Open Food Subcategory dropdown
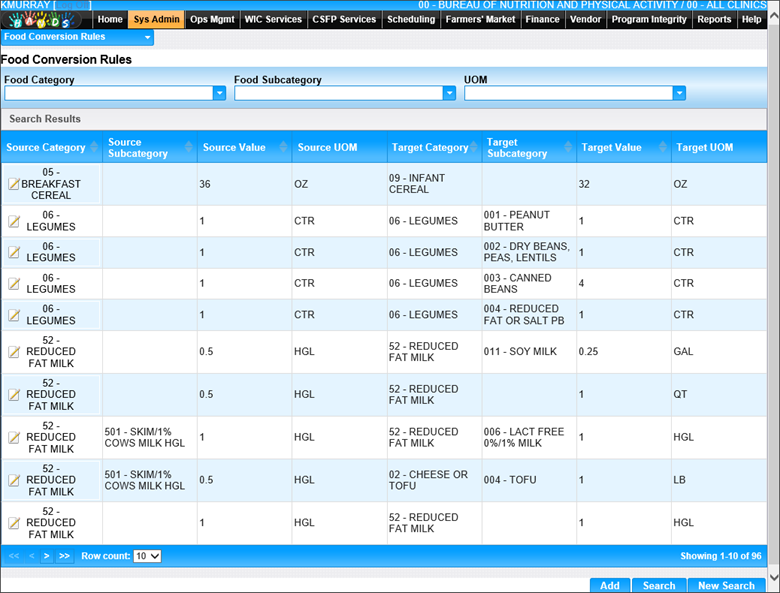 pyautogui.click(x=449, y=93)
